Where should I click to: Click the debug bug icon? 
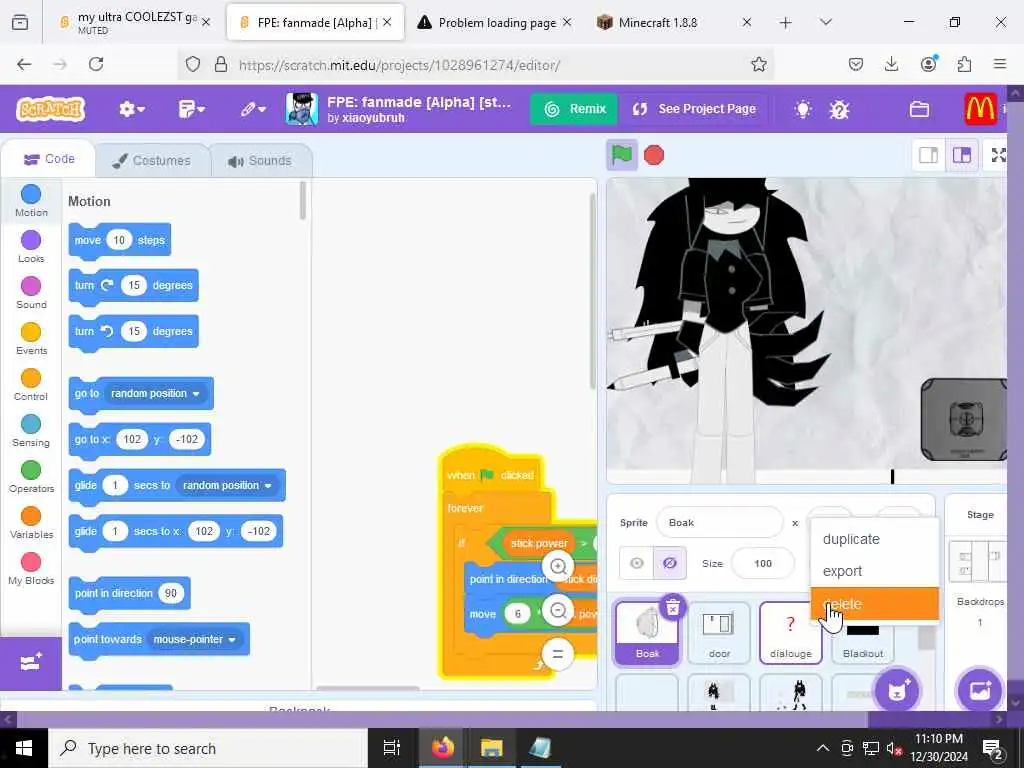(839, 109)
